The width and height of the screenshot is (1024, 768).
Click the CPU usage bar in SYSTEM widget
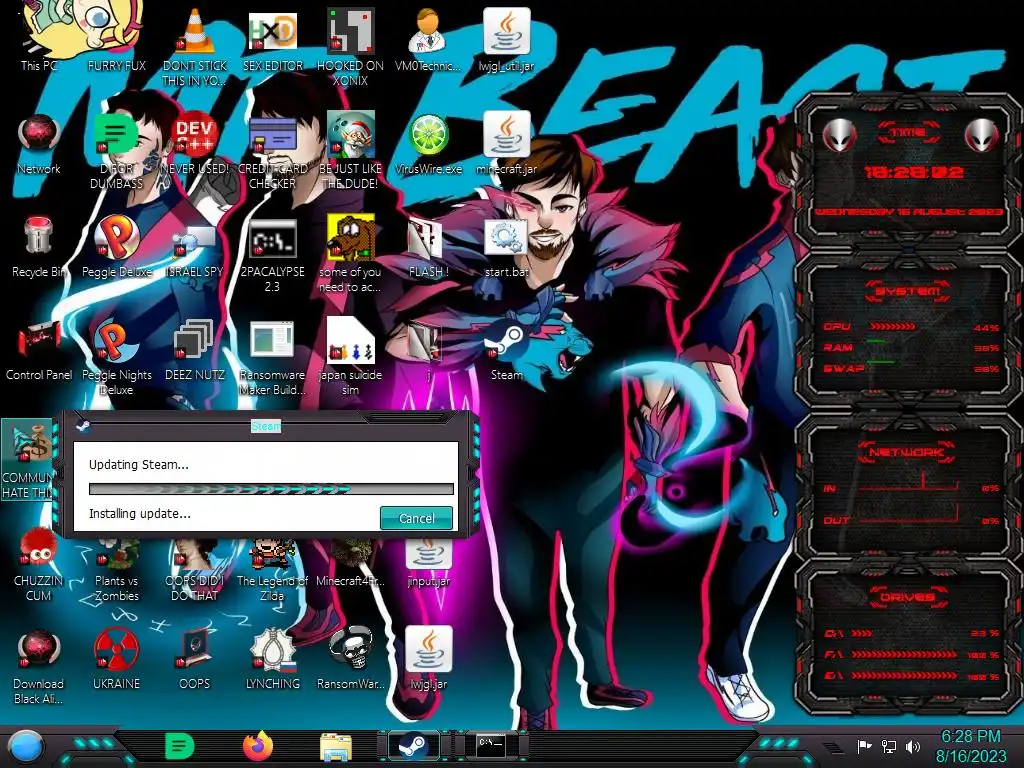(x=892, y=326)
